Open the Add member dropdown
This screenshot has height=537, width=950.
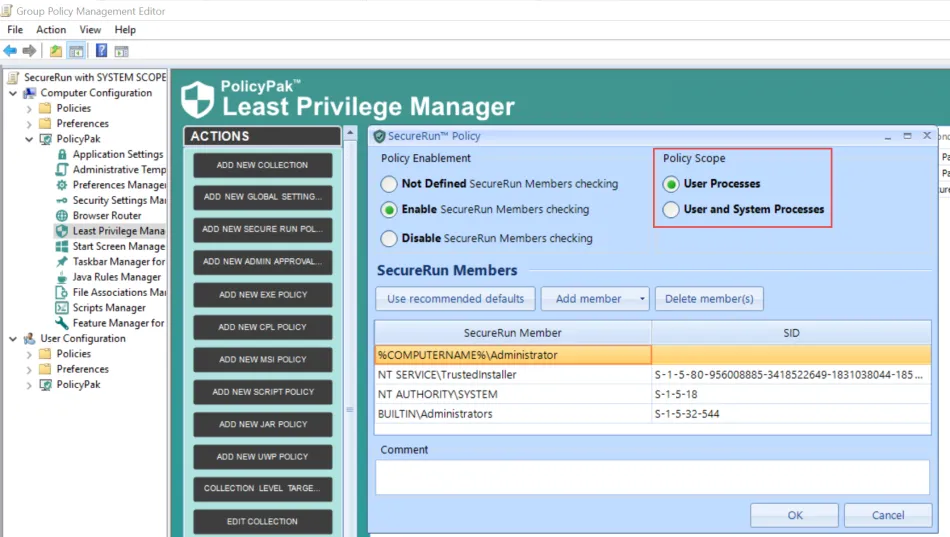click(x=595, y=298)
